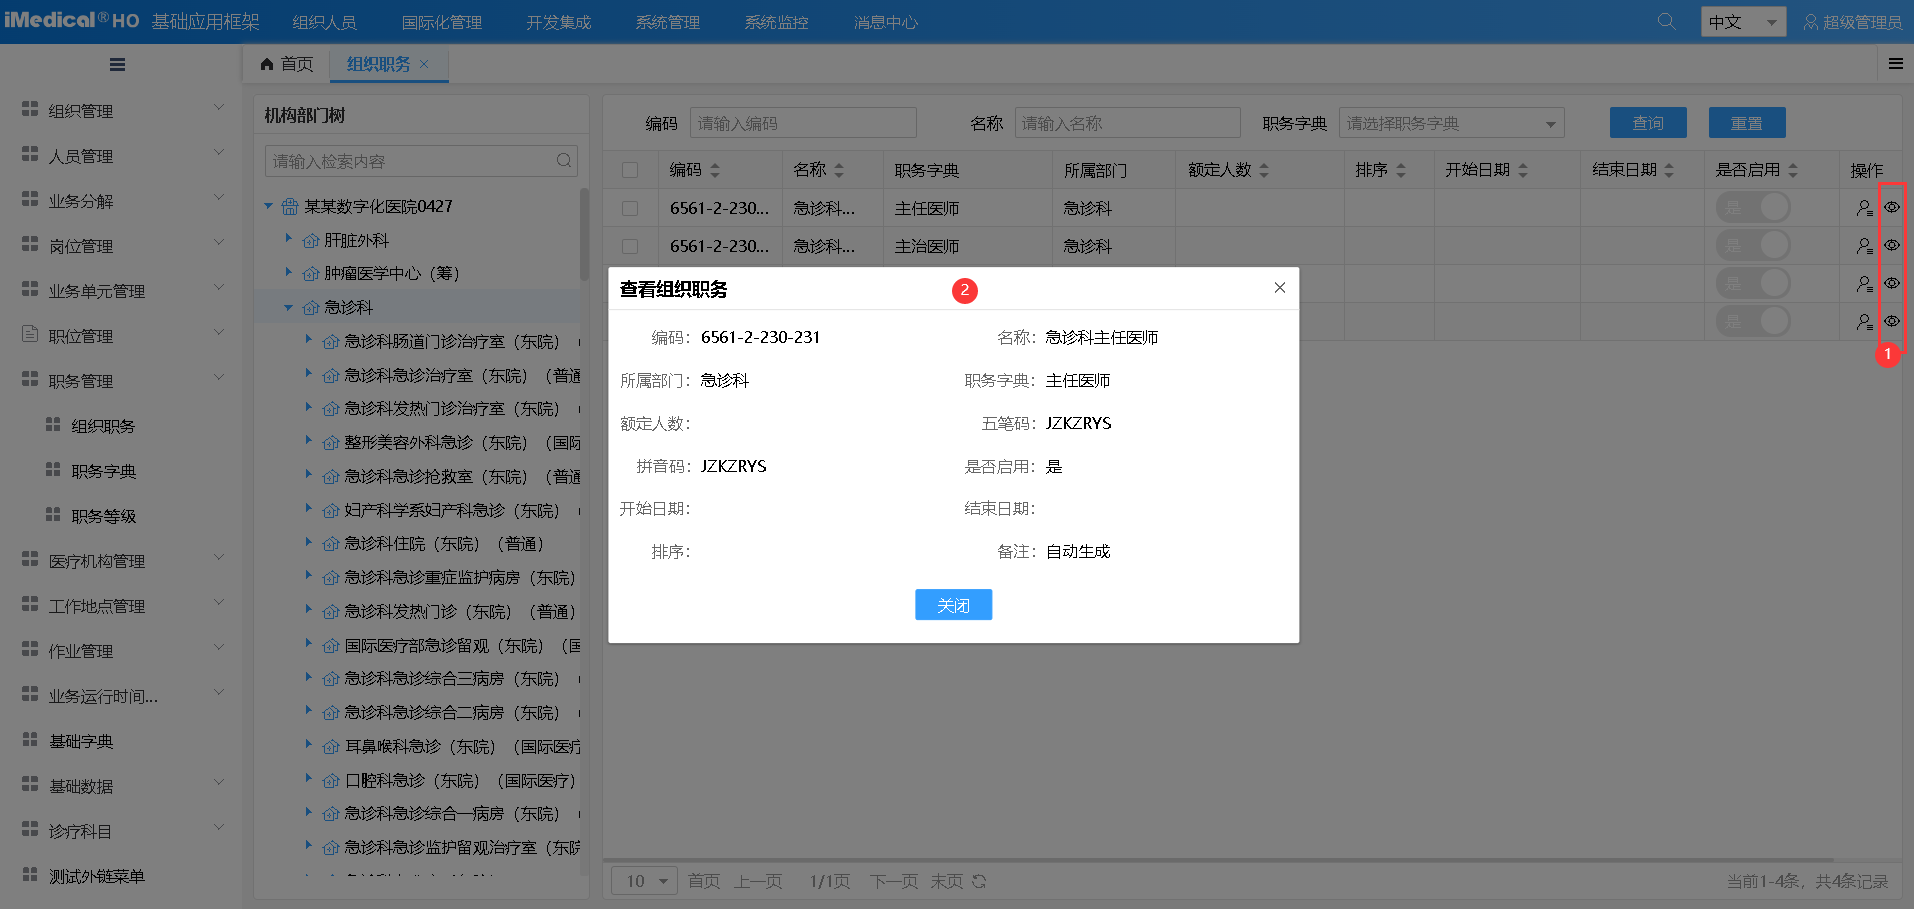Click the assign-user icon in second row
Screen dimensions: 1914x909
coord(1864,246)
